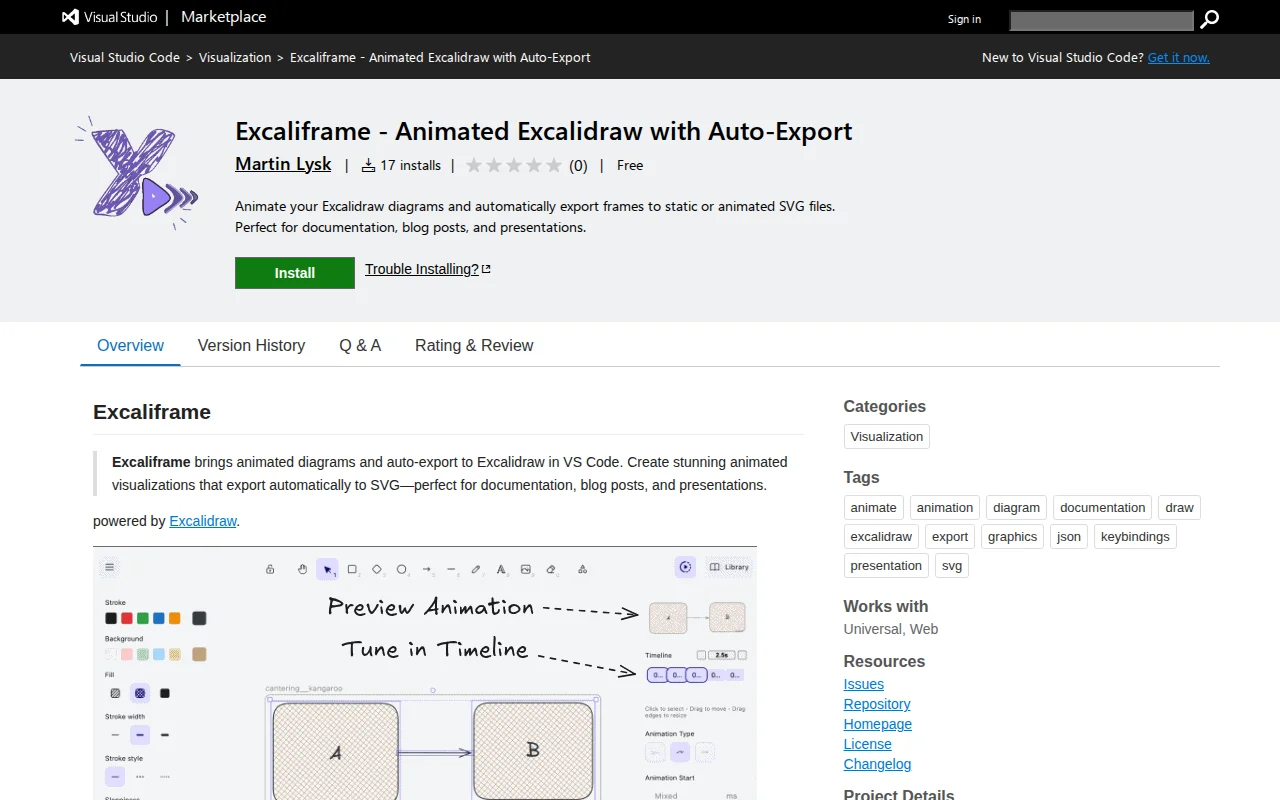Click the 2.5s timeline duration field
Viewport: 1280px width, 800px height.
[x=720, y=655]
